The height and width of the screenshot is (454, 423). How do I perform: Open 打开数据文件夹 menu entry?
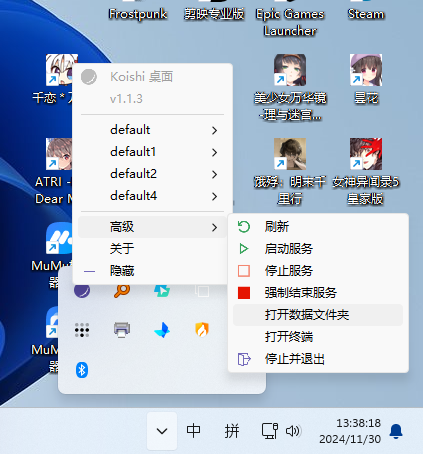[x=318, y=315]
